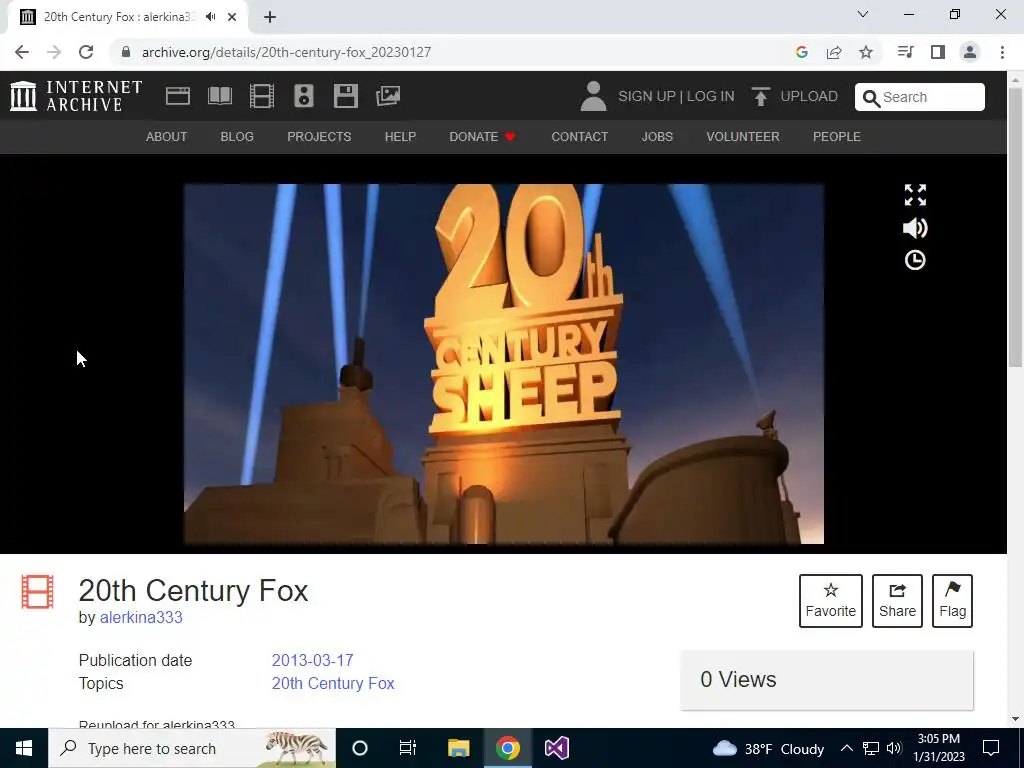Bookmark page with star icon
Image resolution: width=1024 pixels, height=768 pixels.
point(866,52)
